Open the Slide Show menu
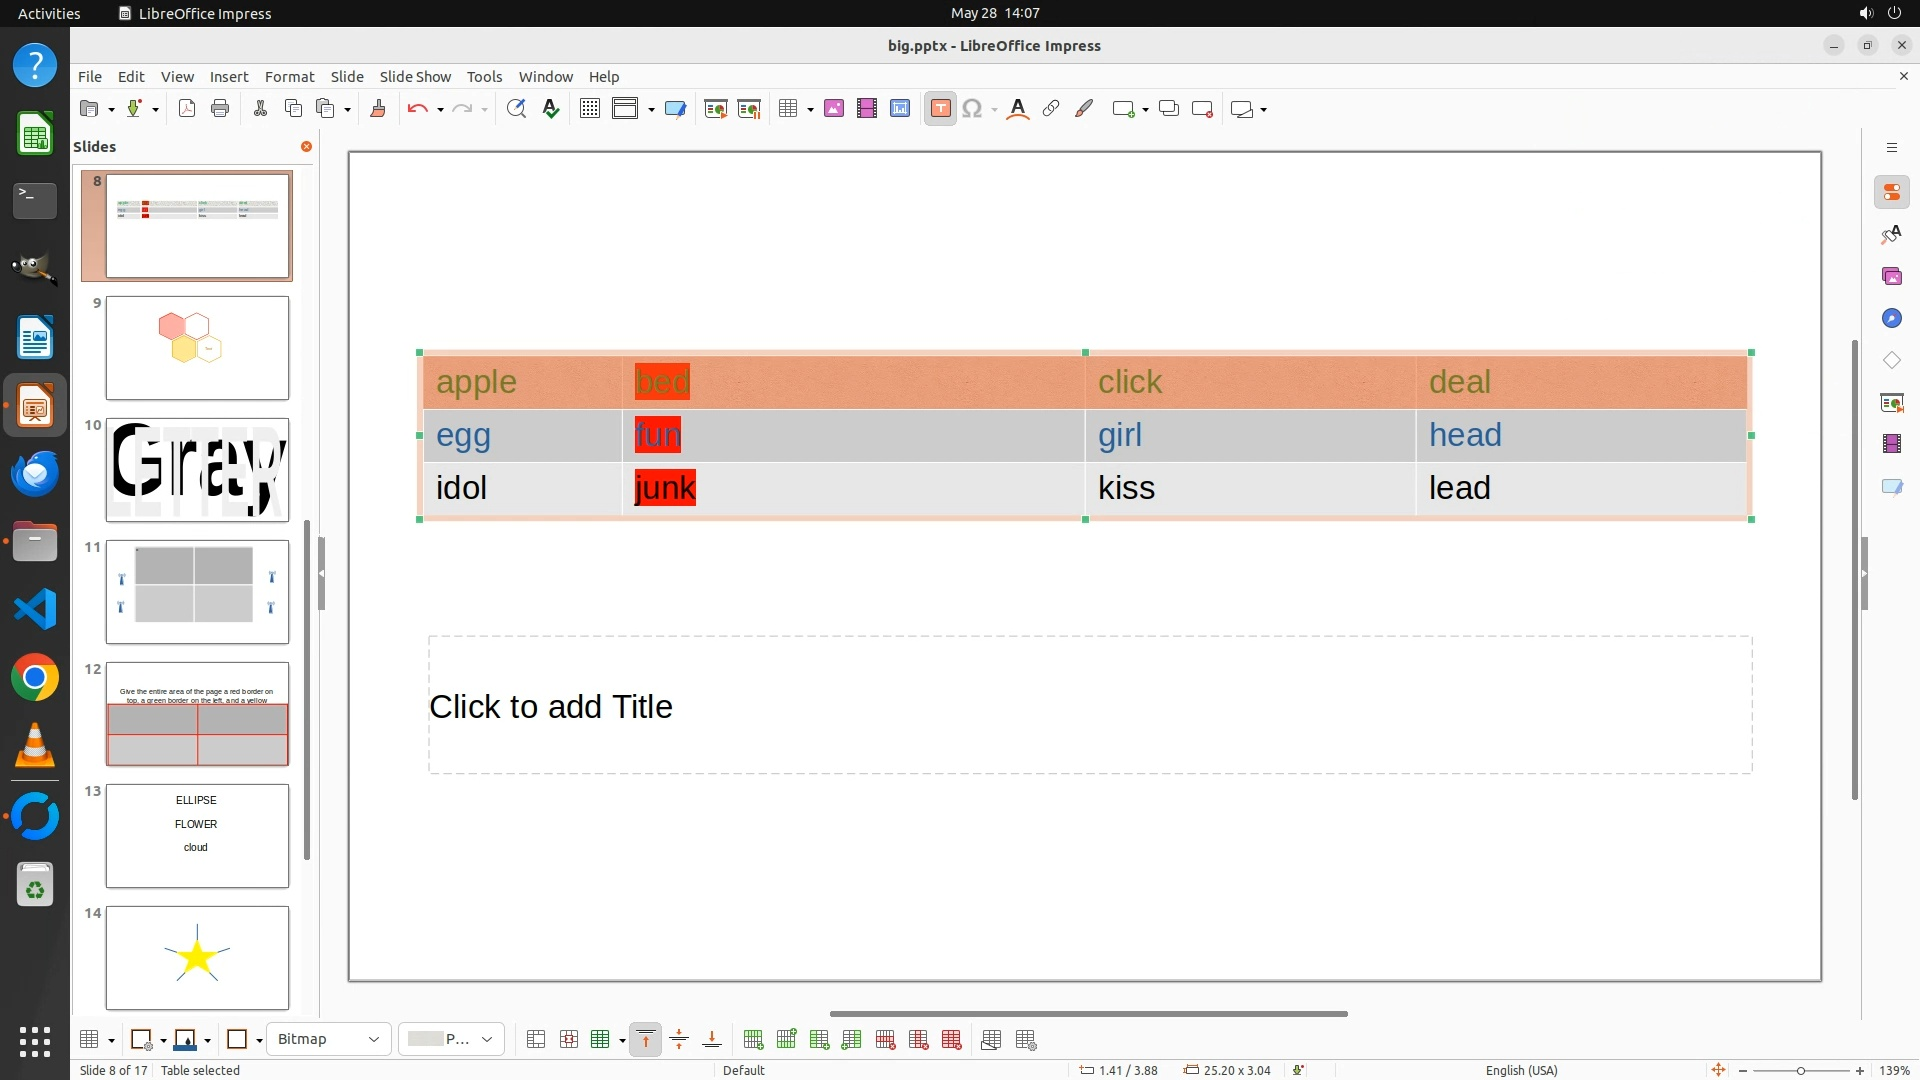 (415, 76)
